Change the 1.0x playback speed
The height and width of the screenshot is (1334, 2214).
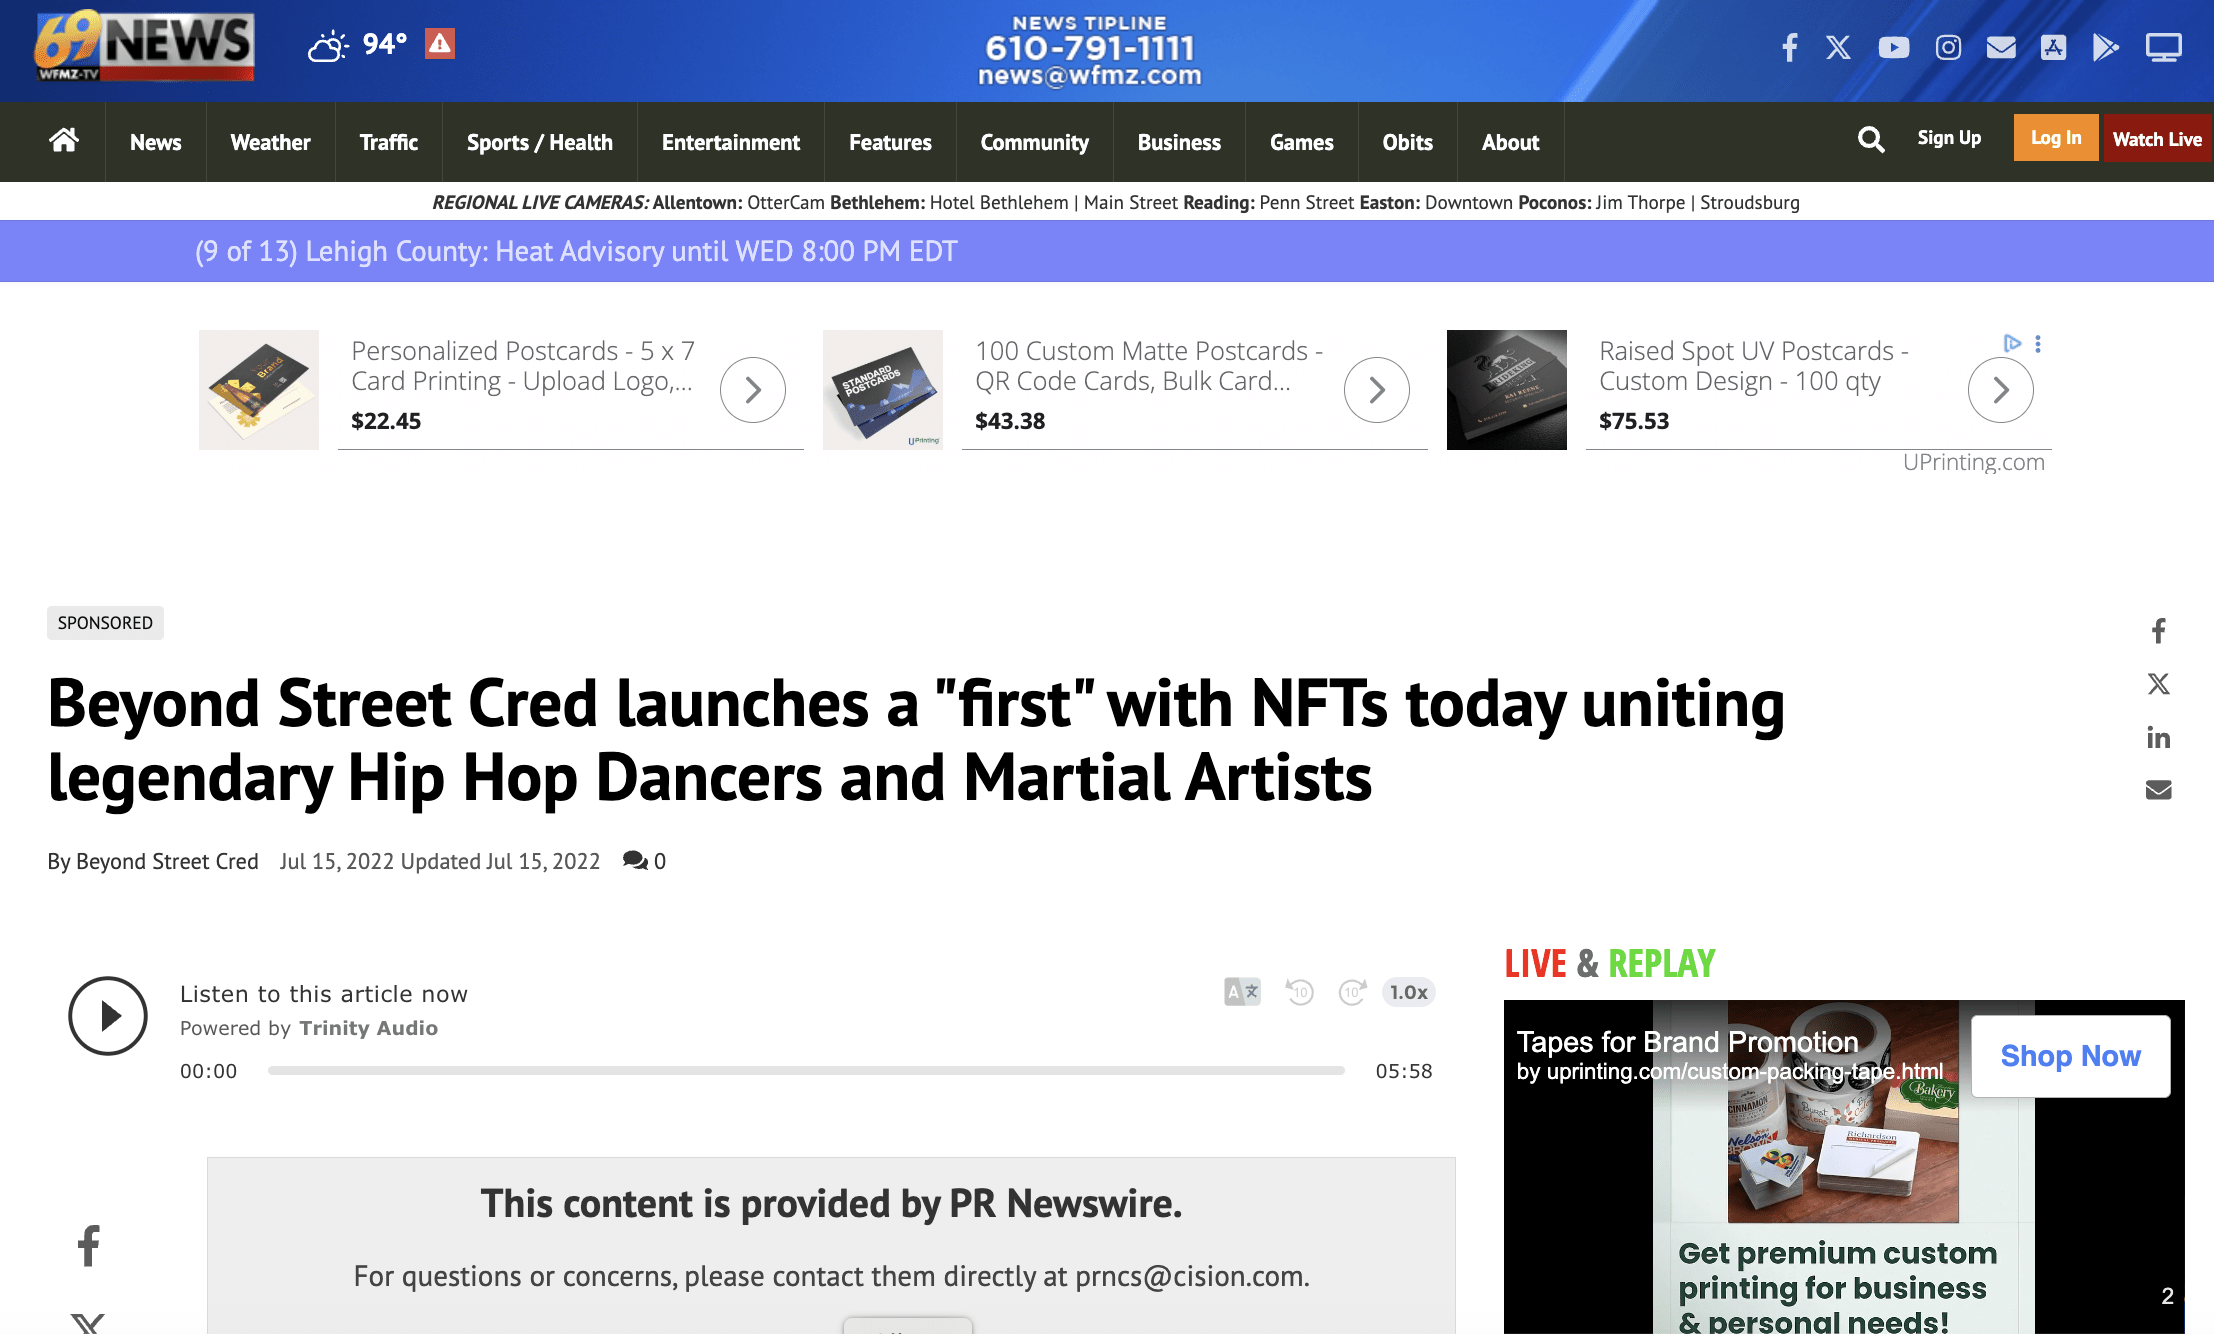(1408, 992)
